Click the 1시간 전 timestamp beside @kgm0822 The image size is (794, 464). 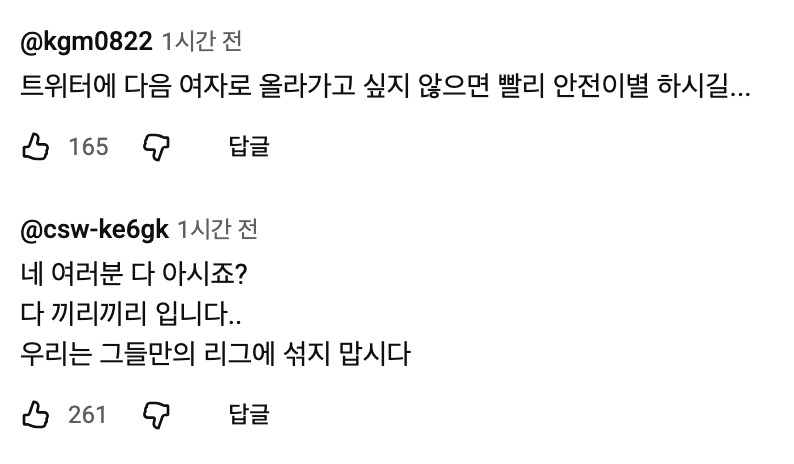(201, 41)
